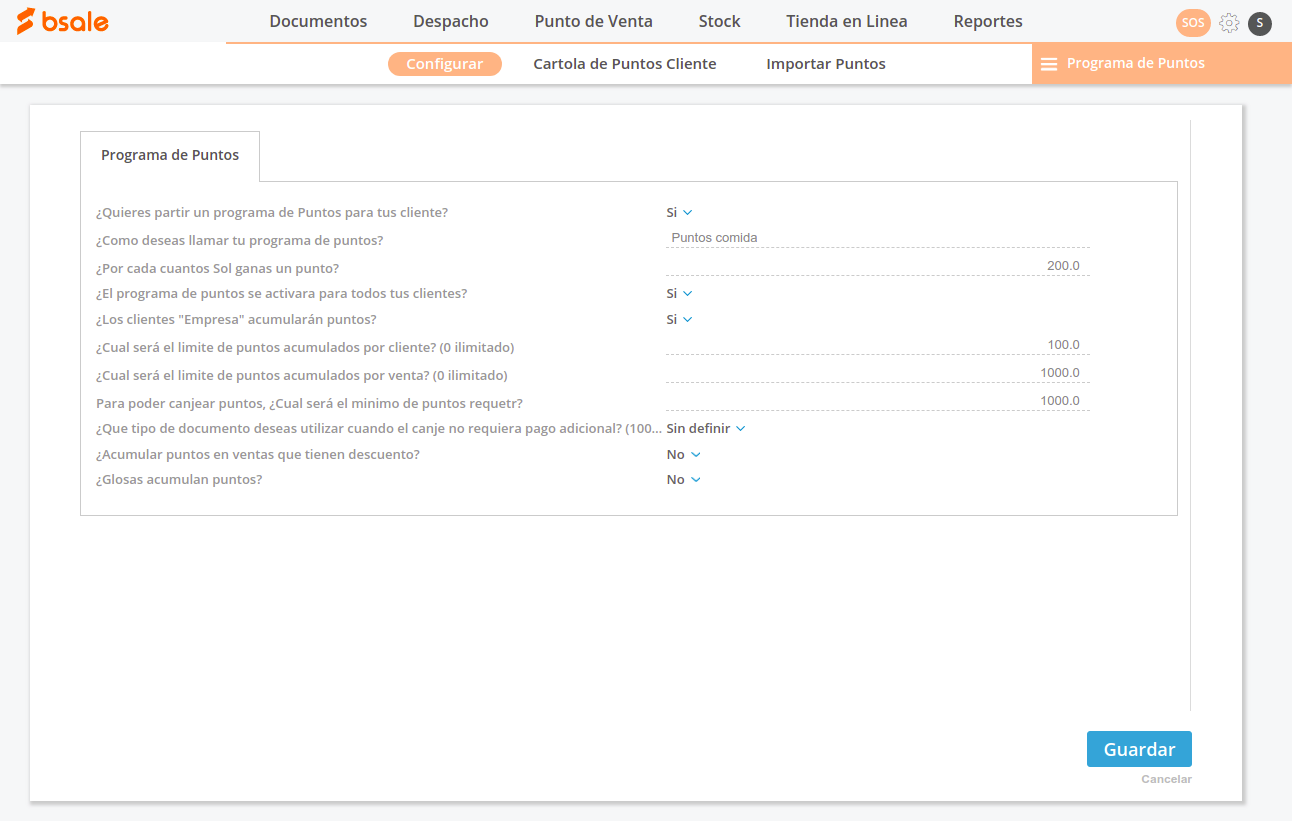Toggle the Glosas acumulan puntos dropdown
1292x821 pixels.
coord(684,480)
